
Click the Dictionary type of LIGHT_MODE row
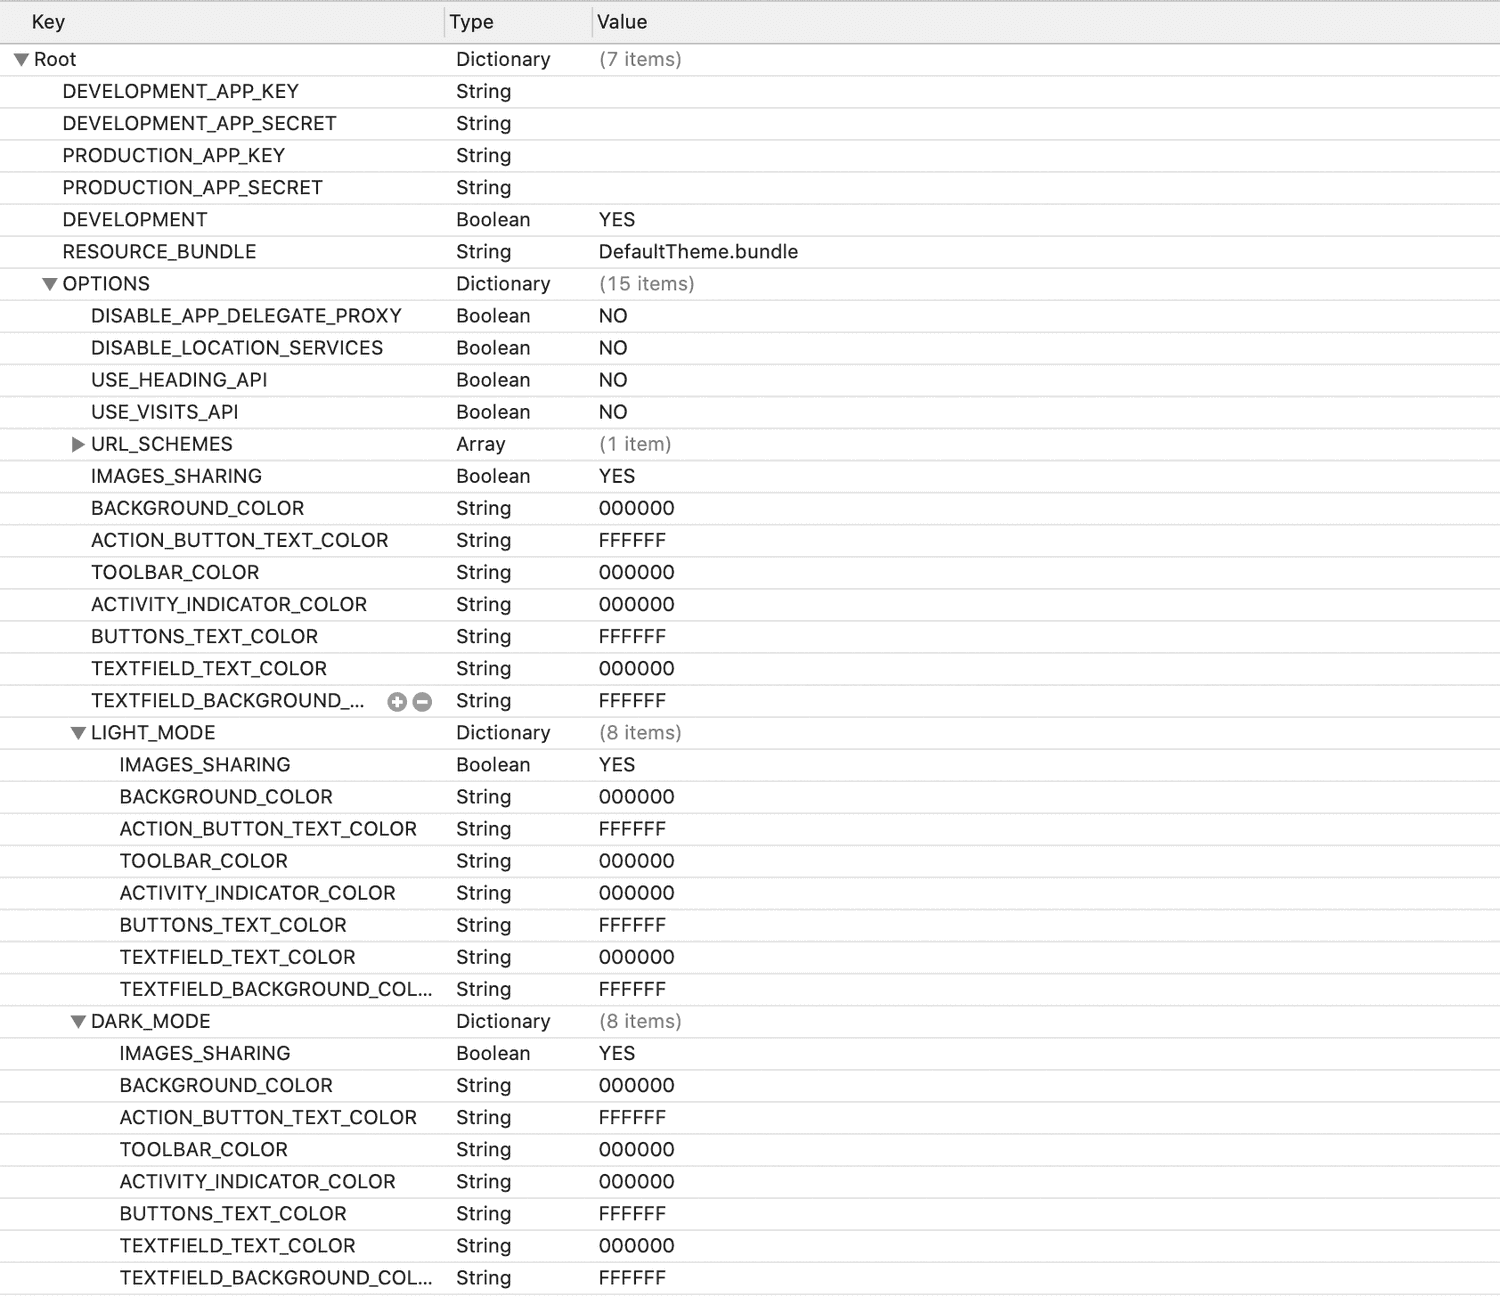503,733
